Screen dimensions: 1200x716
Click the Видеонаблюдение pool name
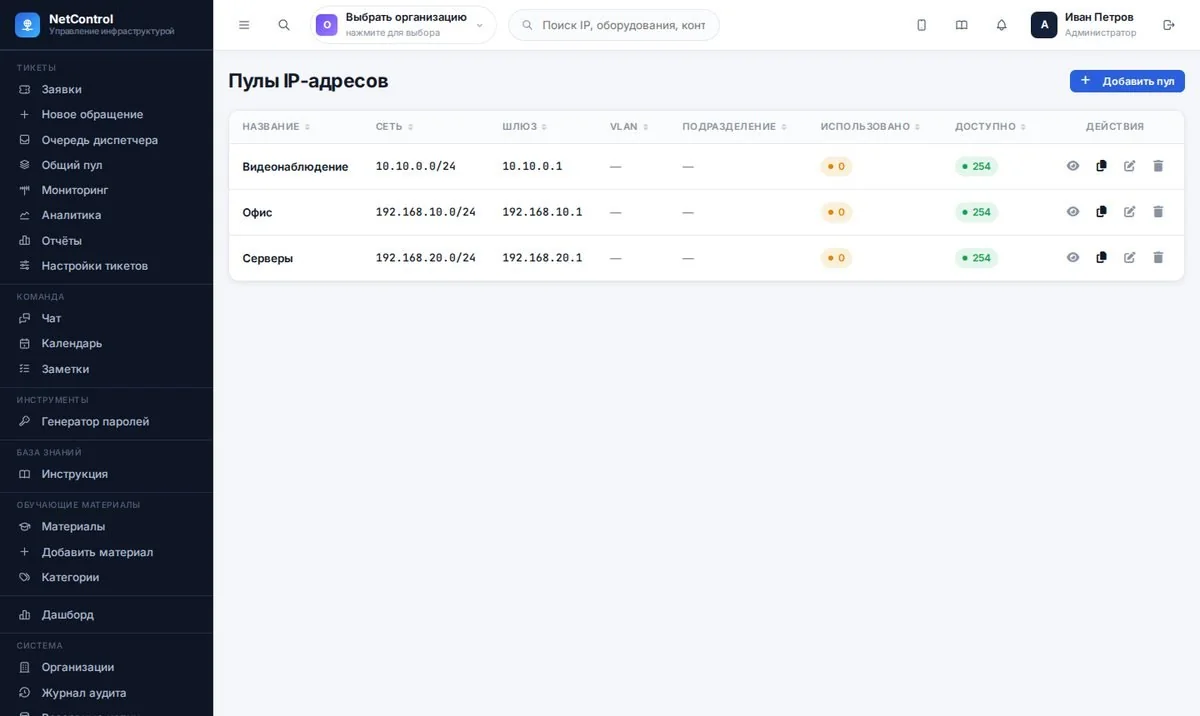295,167
